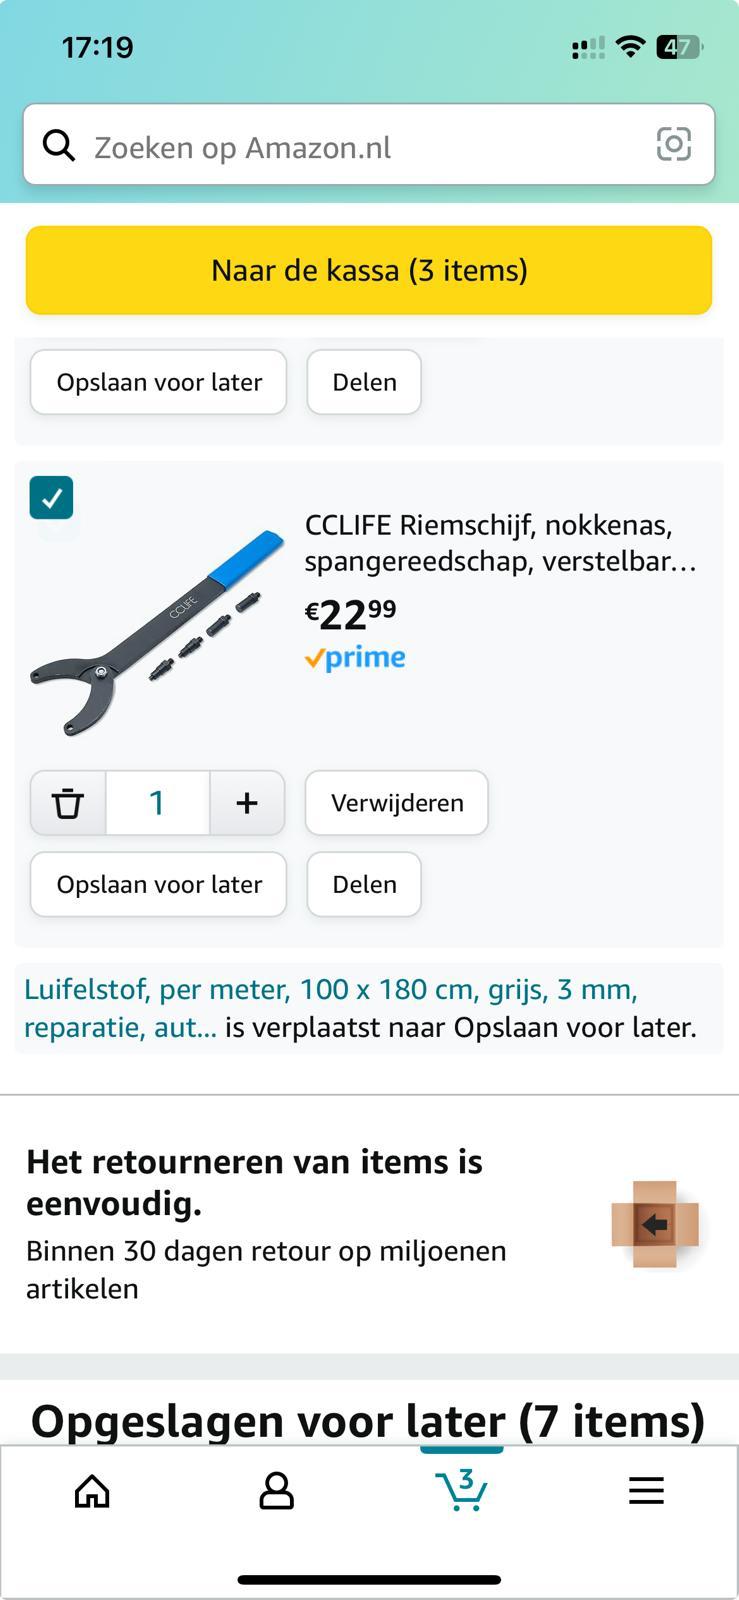Viewport: 739px width, 1600px height.
Task: Tap Verwijderen to remove item
Action: click(397, 803)
